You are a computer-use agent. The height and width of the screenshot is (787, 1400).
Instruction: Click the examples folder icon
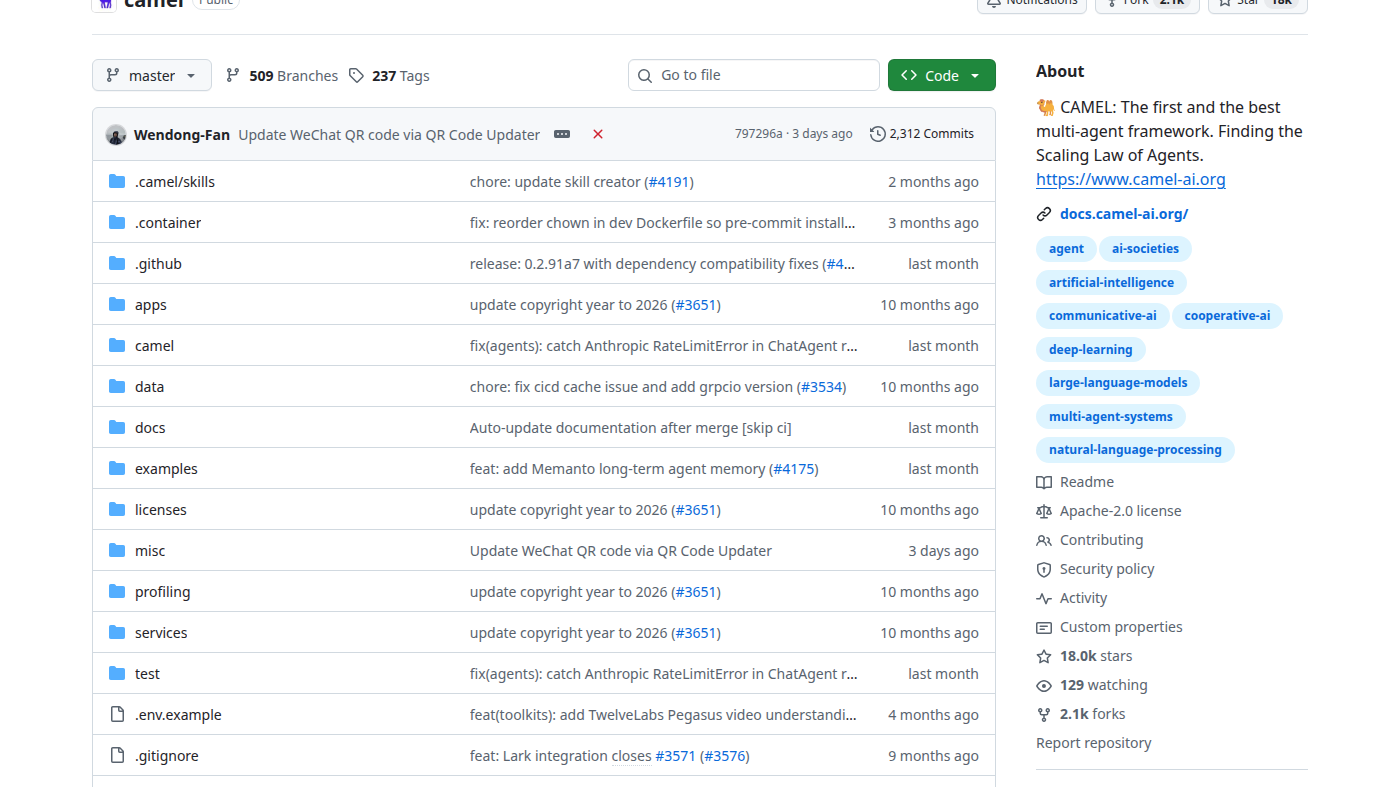(117, 469)
